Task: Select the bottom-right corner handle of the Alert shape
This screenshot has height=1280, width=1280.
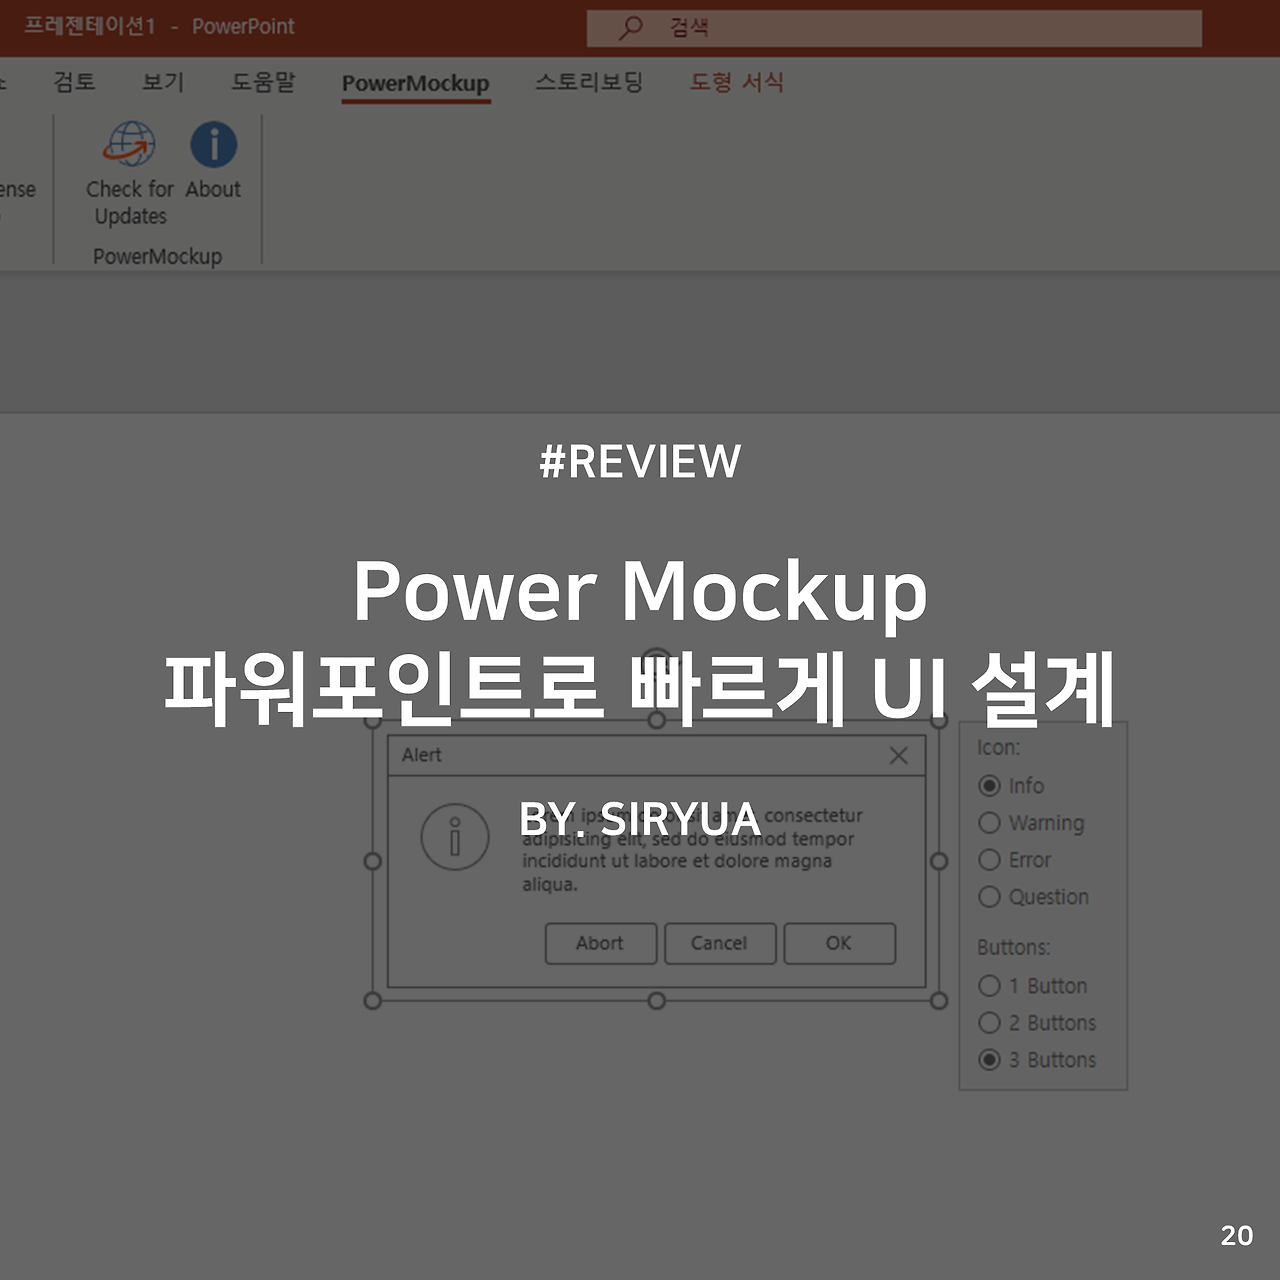Action: [939, 1001]
